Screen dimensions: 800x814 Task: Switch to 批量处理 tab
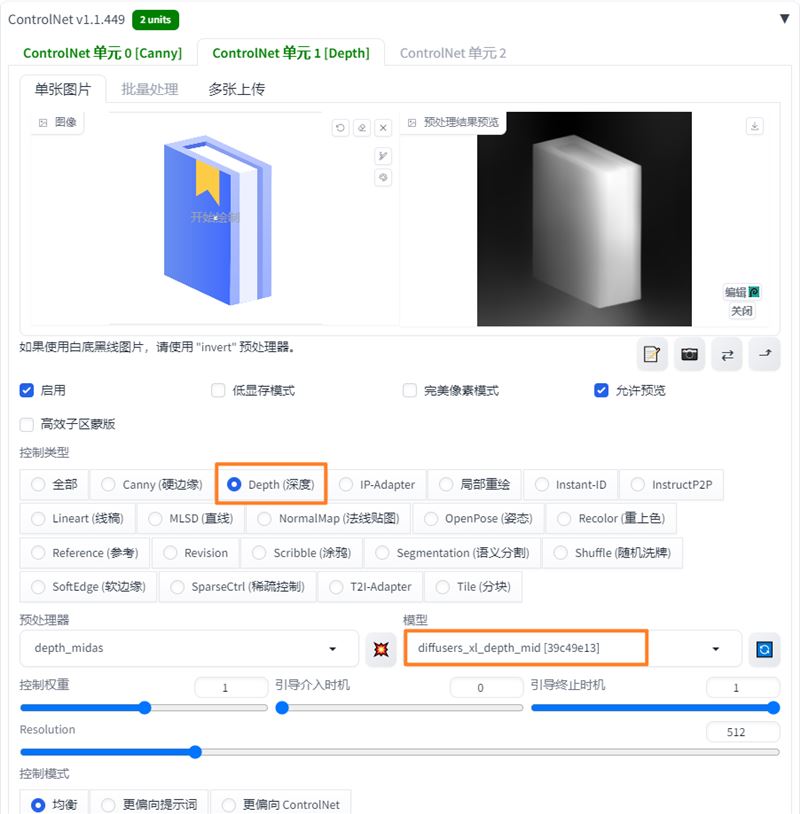[150, 89]
